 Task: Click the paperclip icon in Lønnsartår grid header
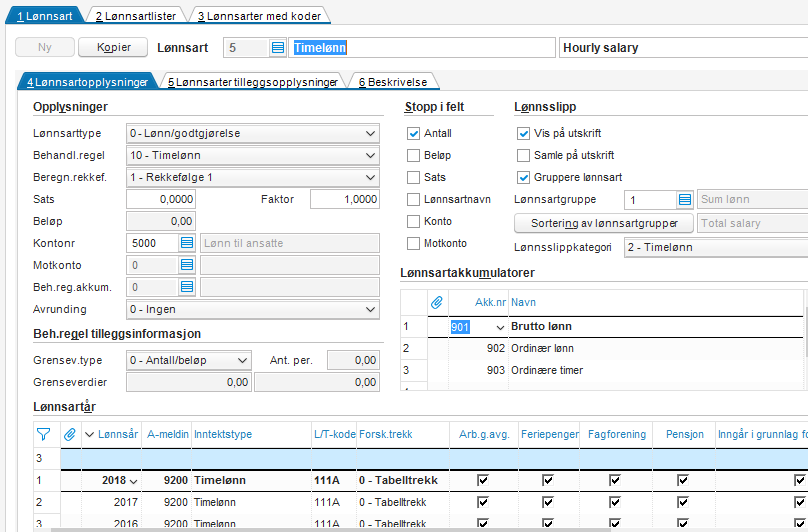[70, 435]
